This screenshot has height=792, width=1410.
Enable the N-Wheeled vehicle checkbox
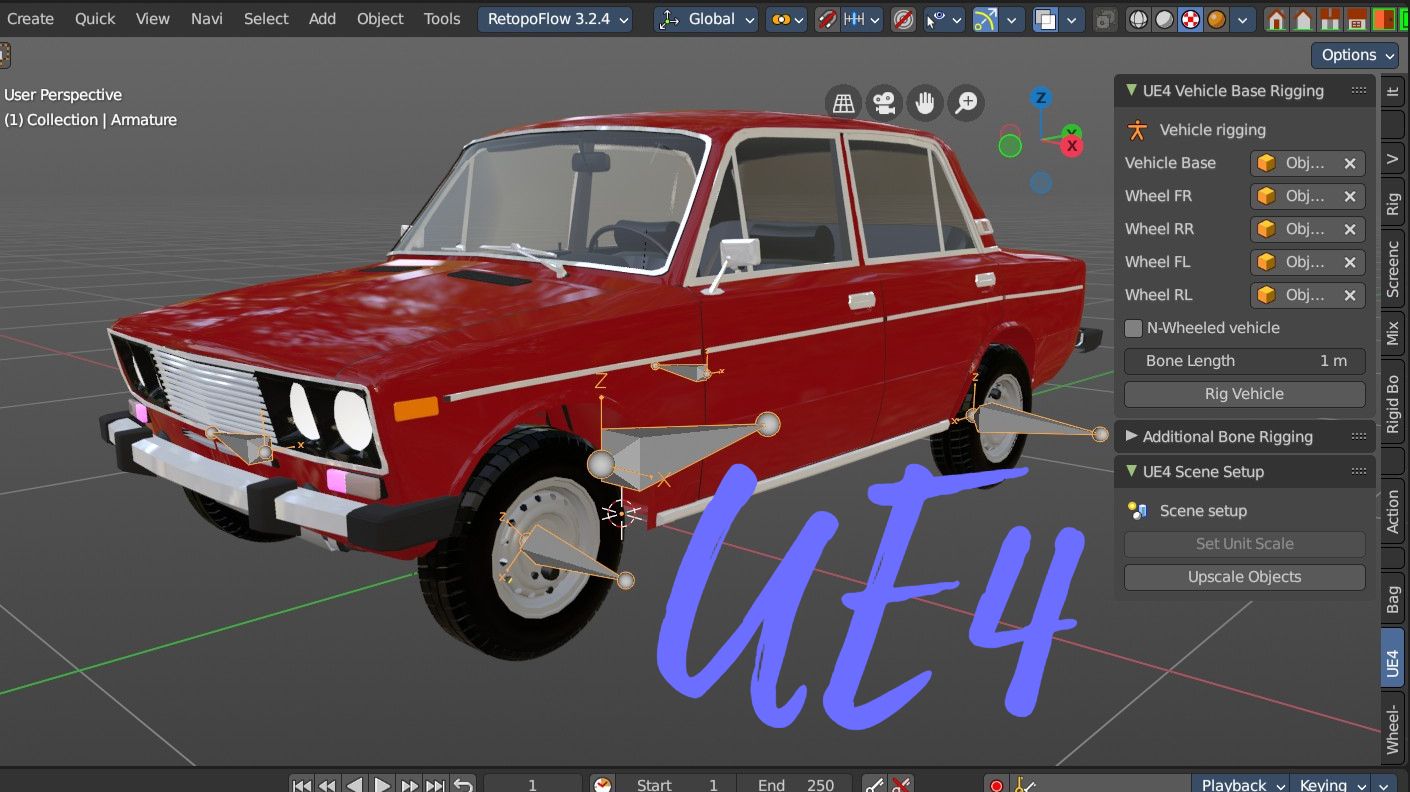1134,328
